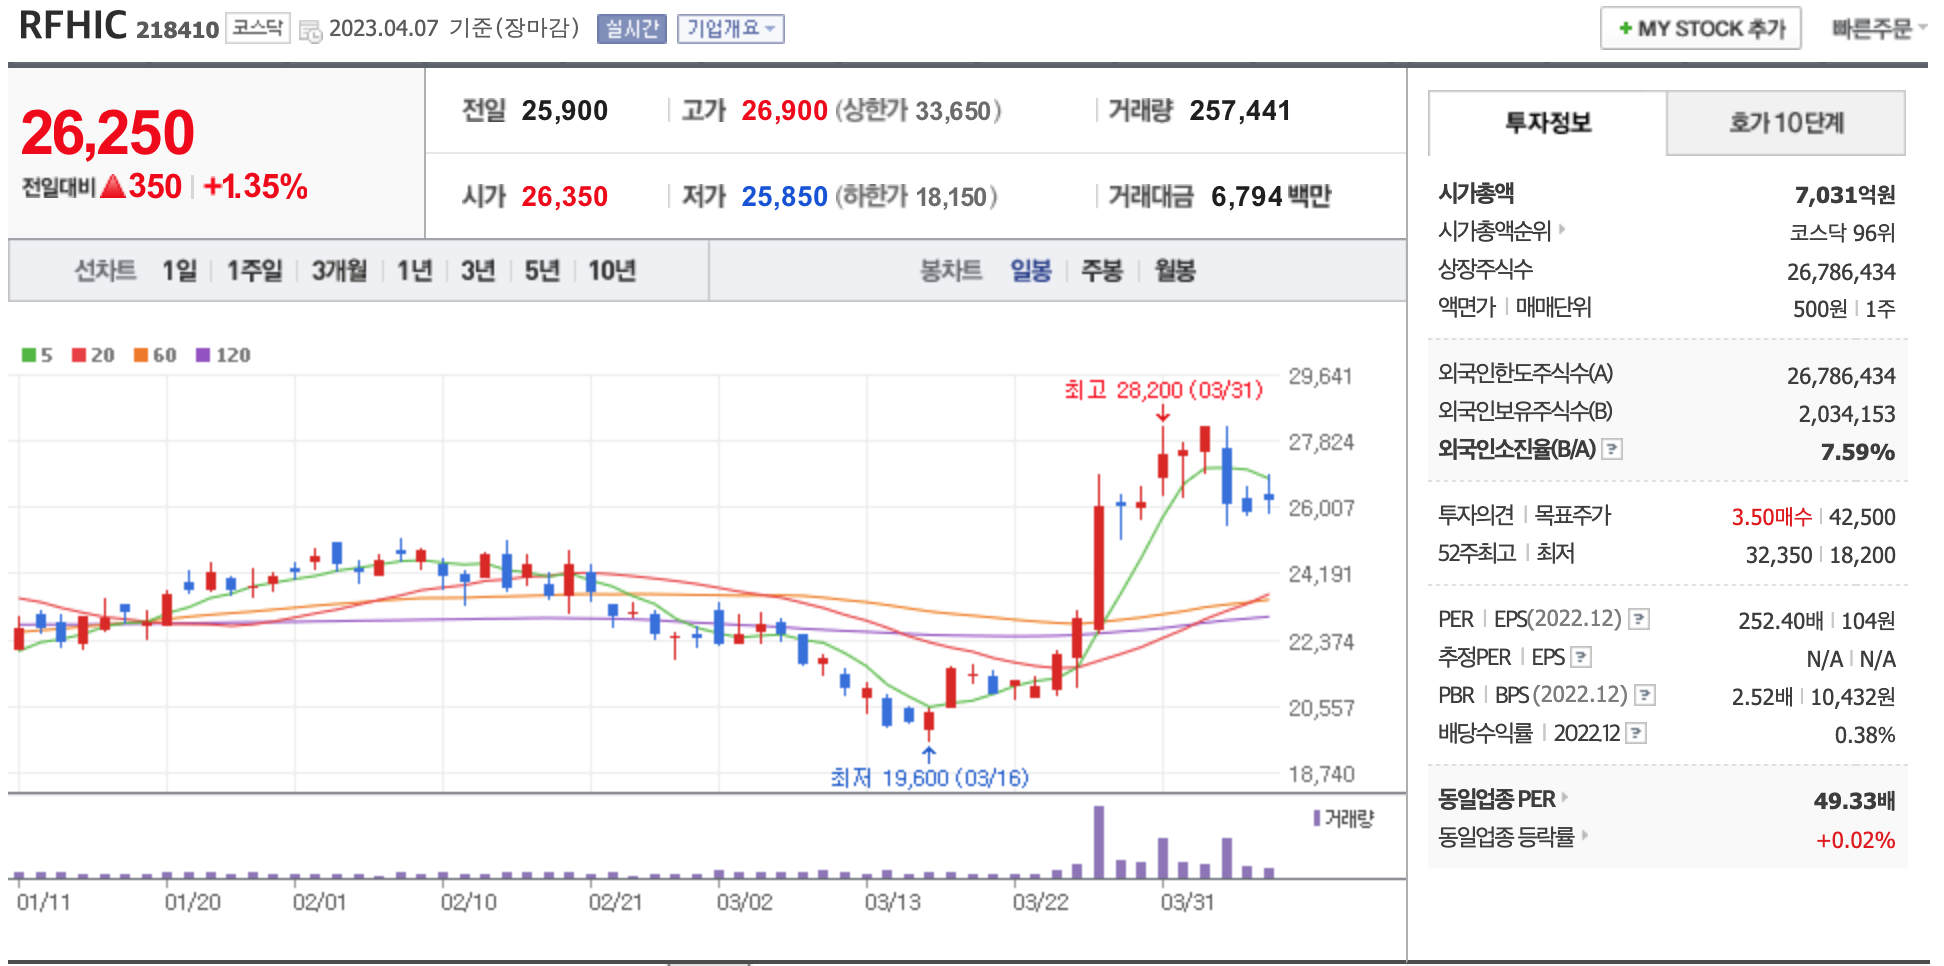This screenshot has height=966, width=1944.
Task: Click the green 5-day moving average swatch
Action: pos(29,355)
